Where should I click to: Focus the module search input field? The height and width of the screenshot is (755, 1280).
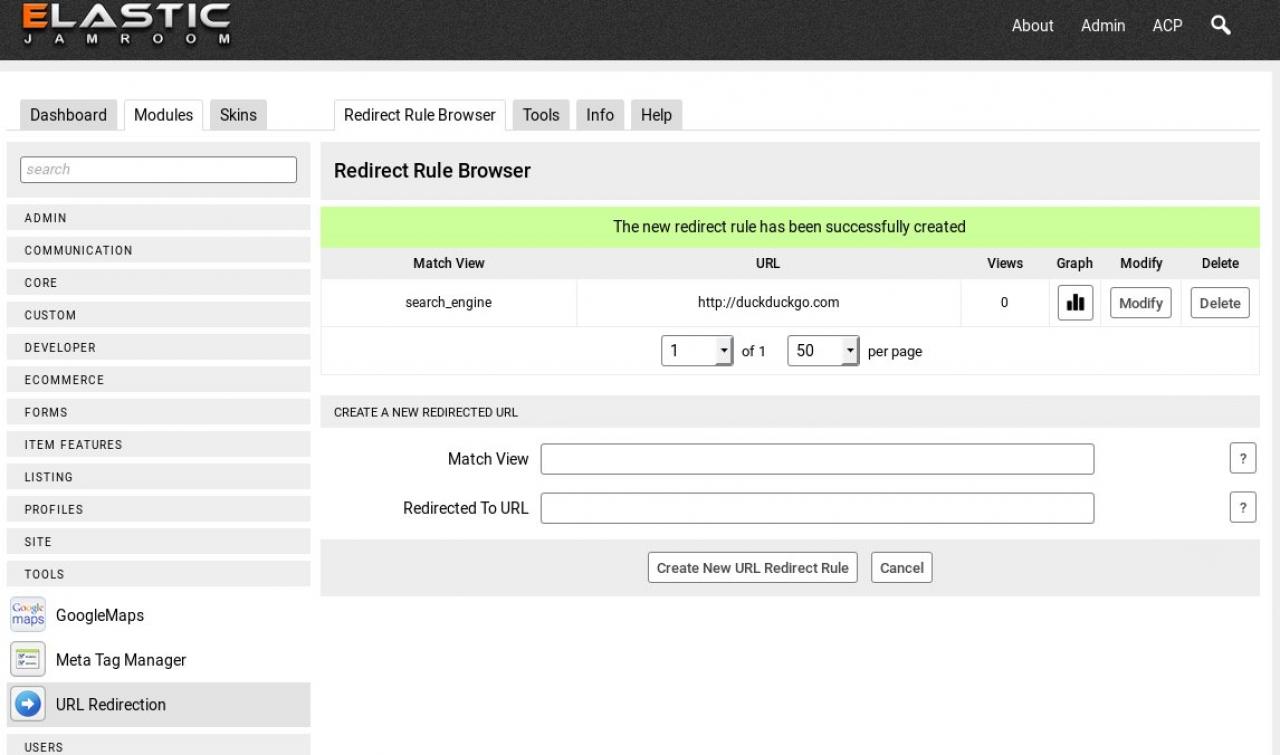click(158, 170)
